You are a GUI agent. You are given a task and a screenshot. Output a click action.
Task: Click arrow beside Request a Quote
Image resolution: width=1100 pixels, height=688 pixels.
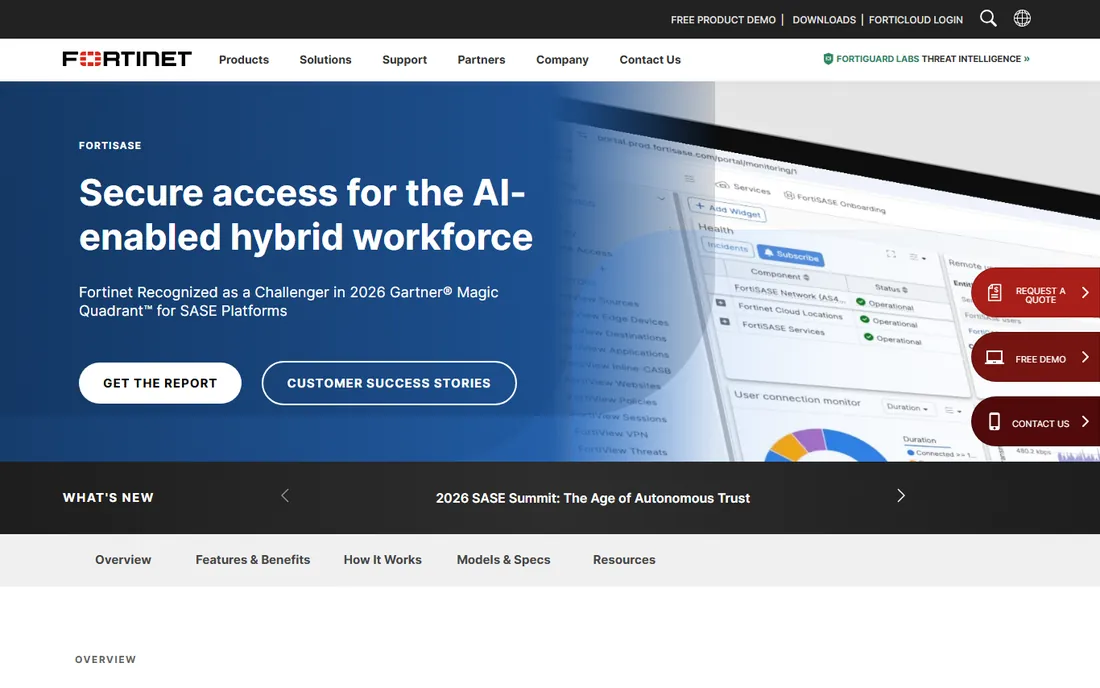[1085, 292]
